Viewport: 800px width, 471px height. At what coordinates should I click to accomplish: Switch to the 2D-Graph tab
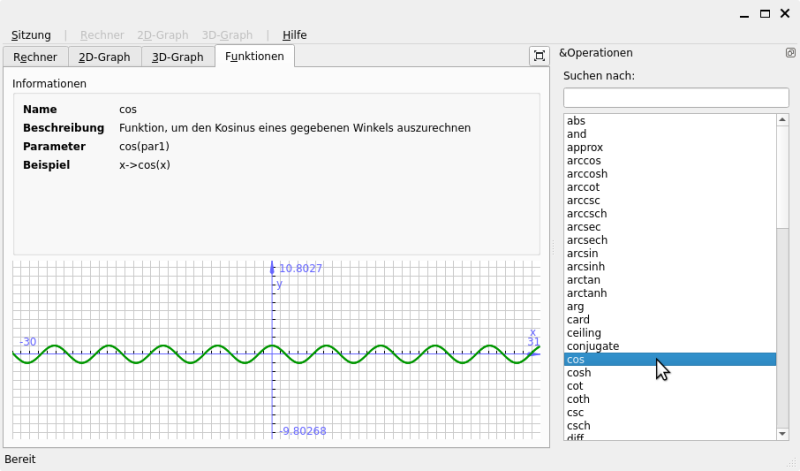coord(105,57)
